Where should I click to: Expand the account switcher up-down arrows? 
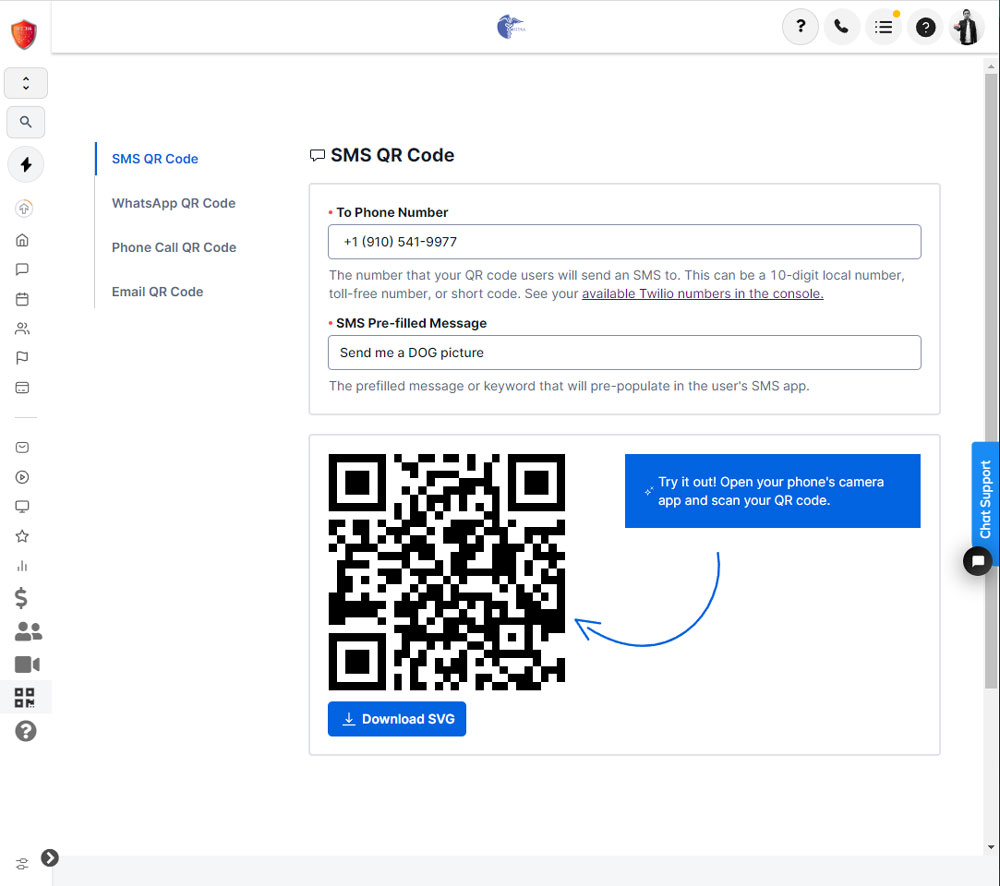[26, 83]
